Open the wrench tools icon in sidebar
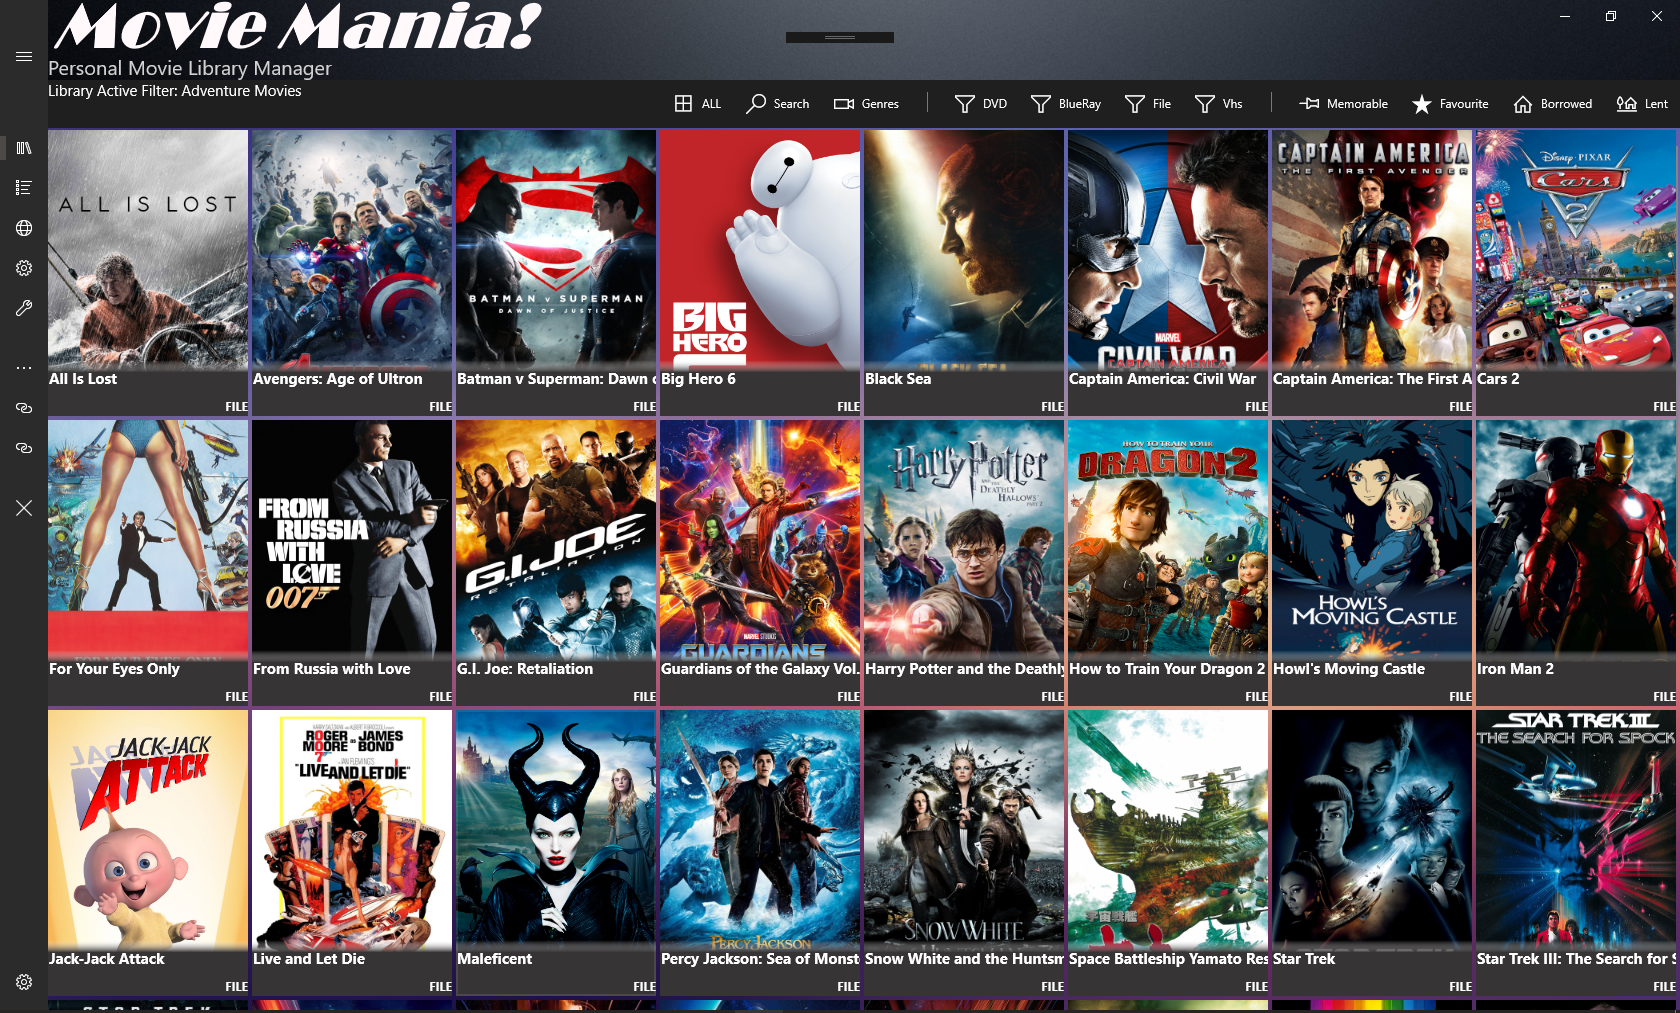Image resolution: width=1680 pixels, height=1013 pixels. [24, 308]
